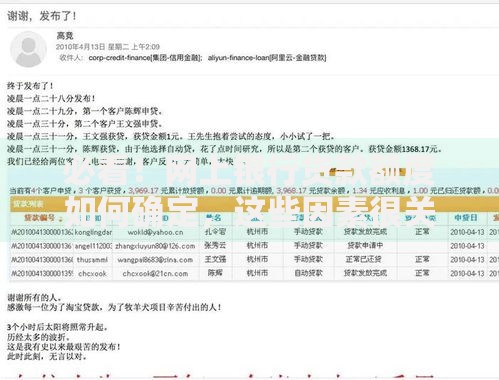This screenshot has width=499, height=380.
Task: Click the sender name 高竞
Action: (x=65, y=35)
